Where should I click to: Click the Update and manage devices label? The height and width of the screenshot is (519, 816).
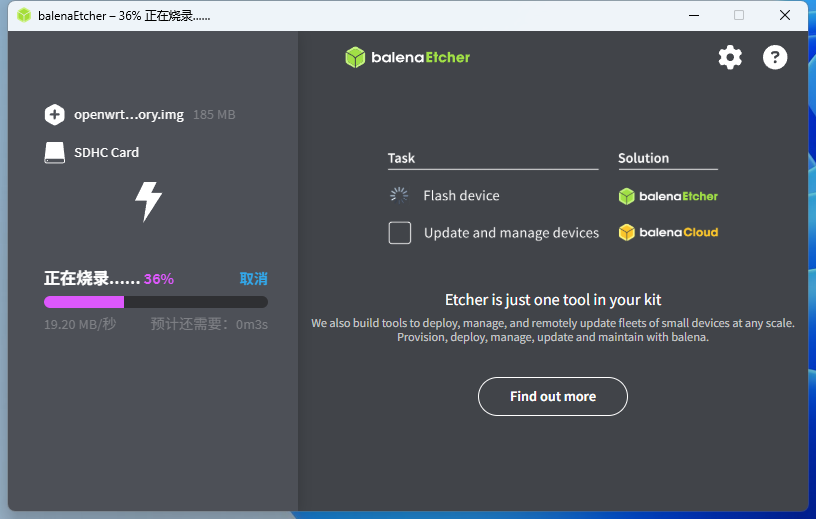tap(511, 233)
